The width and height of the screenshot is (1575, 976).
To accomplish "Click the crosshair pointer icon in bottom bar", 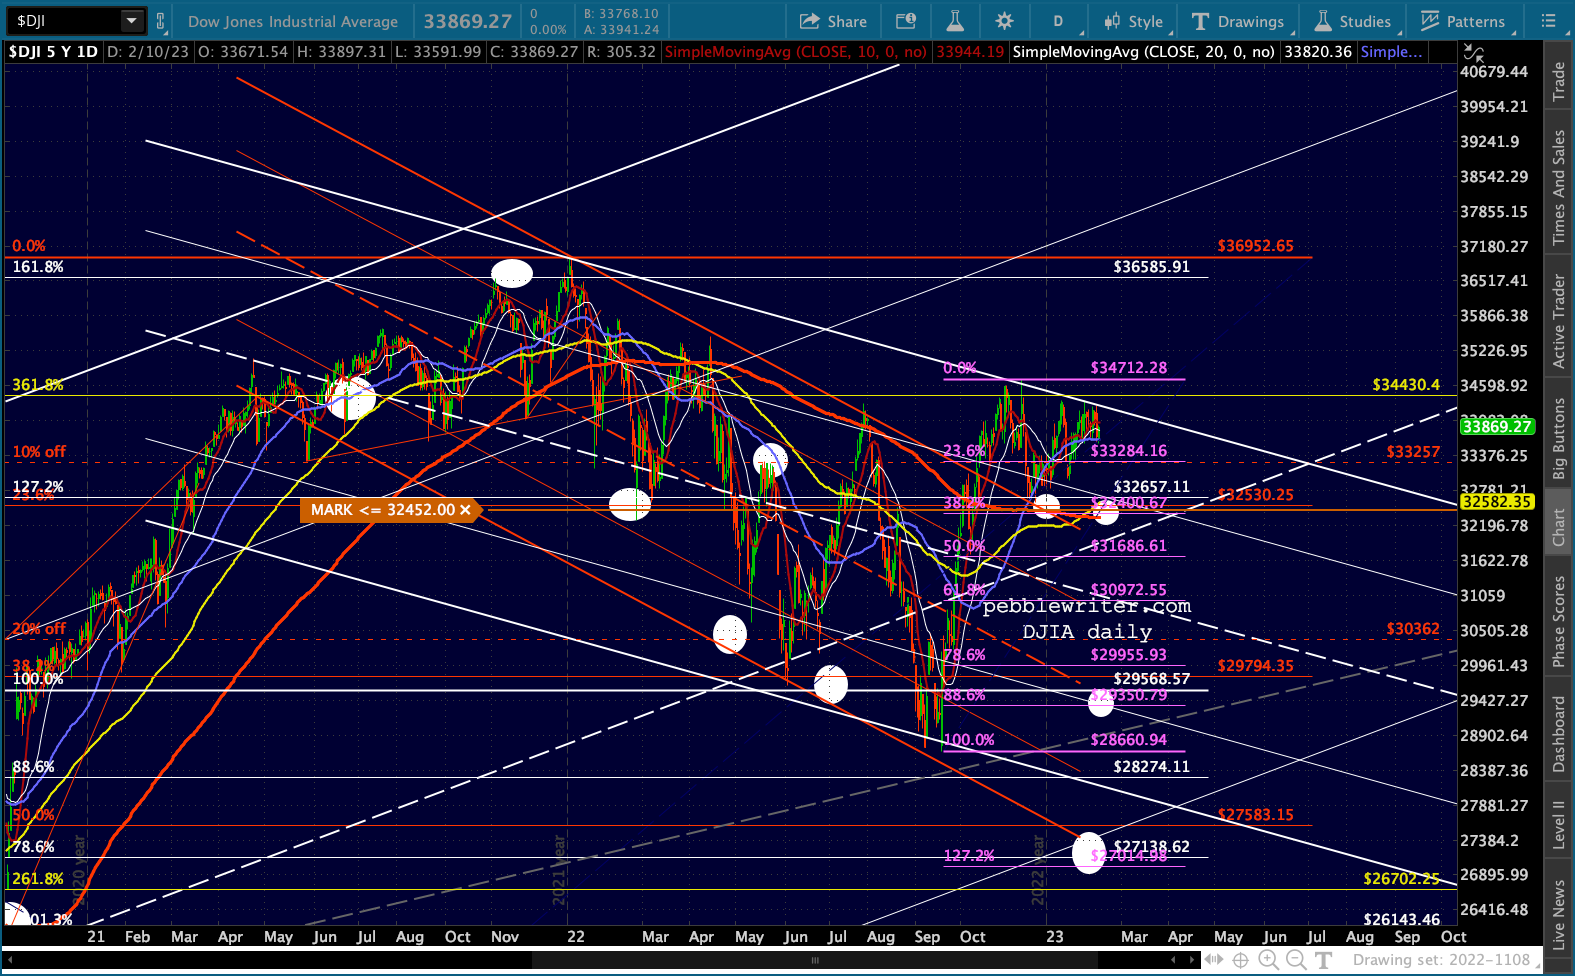I will [x=1241, y=960].
